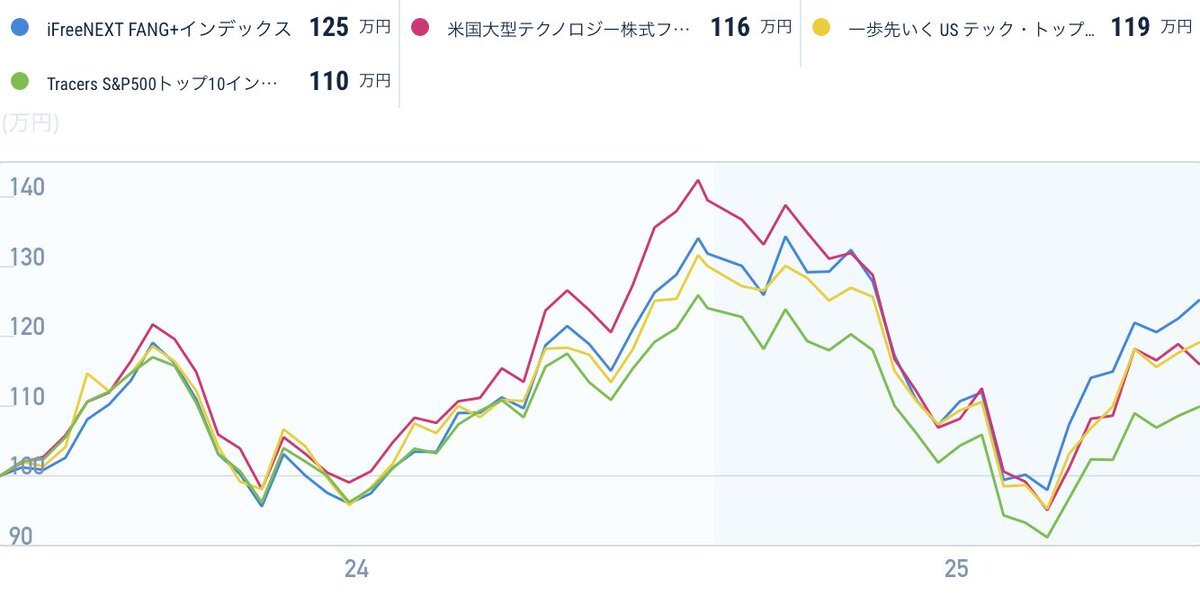This screenshot has height=596, width=1200.
Task: Click the magenta 米国大型テクノロジー株式 legend dot
Action: pyautogui.click(x=420, y=27)
